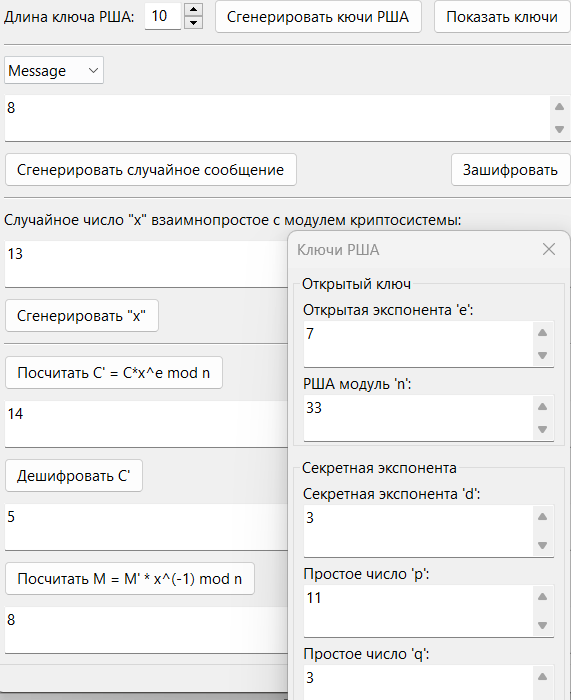Click 'Показать ключи' button

pyautogui.click(x=502, y=17)
